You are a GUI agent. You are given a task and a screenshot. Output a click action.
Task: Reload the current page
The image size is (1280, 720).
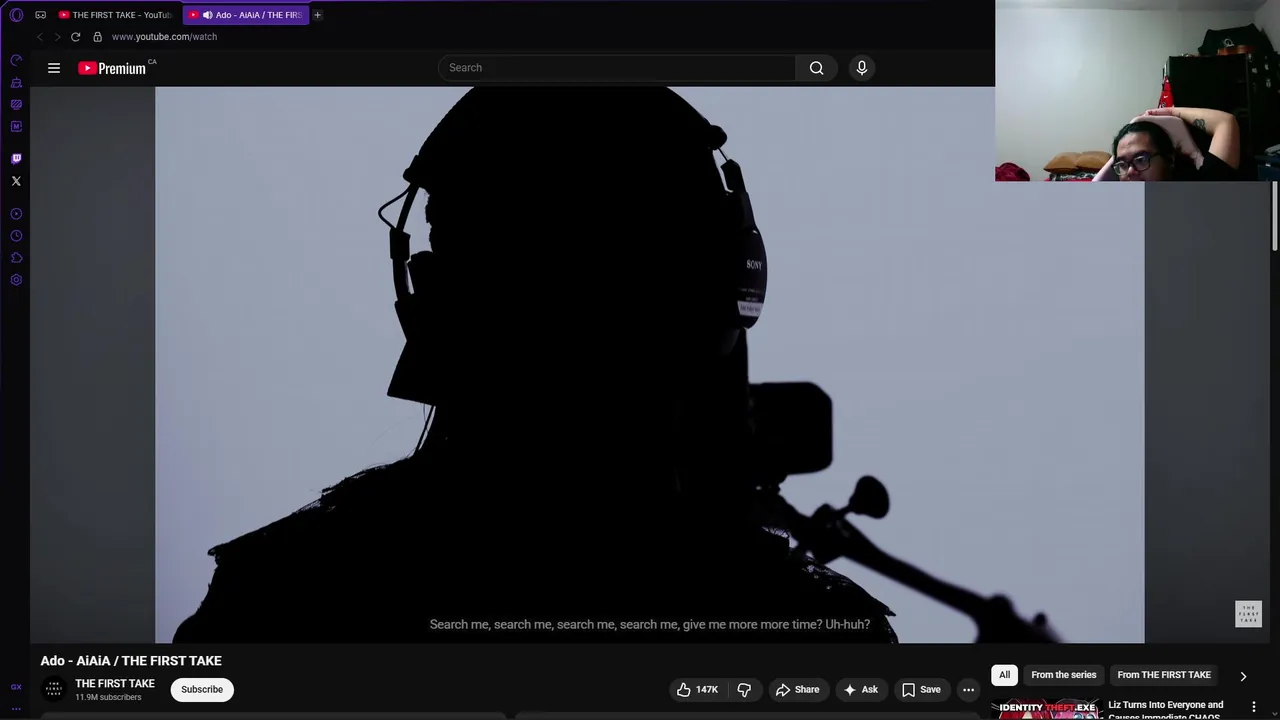75,37
